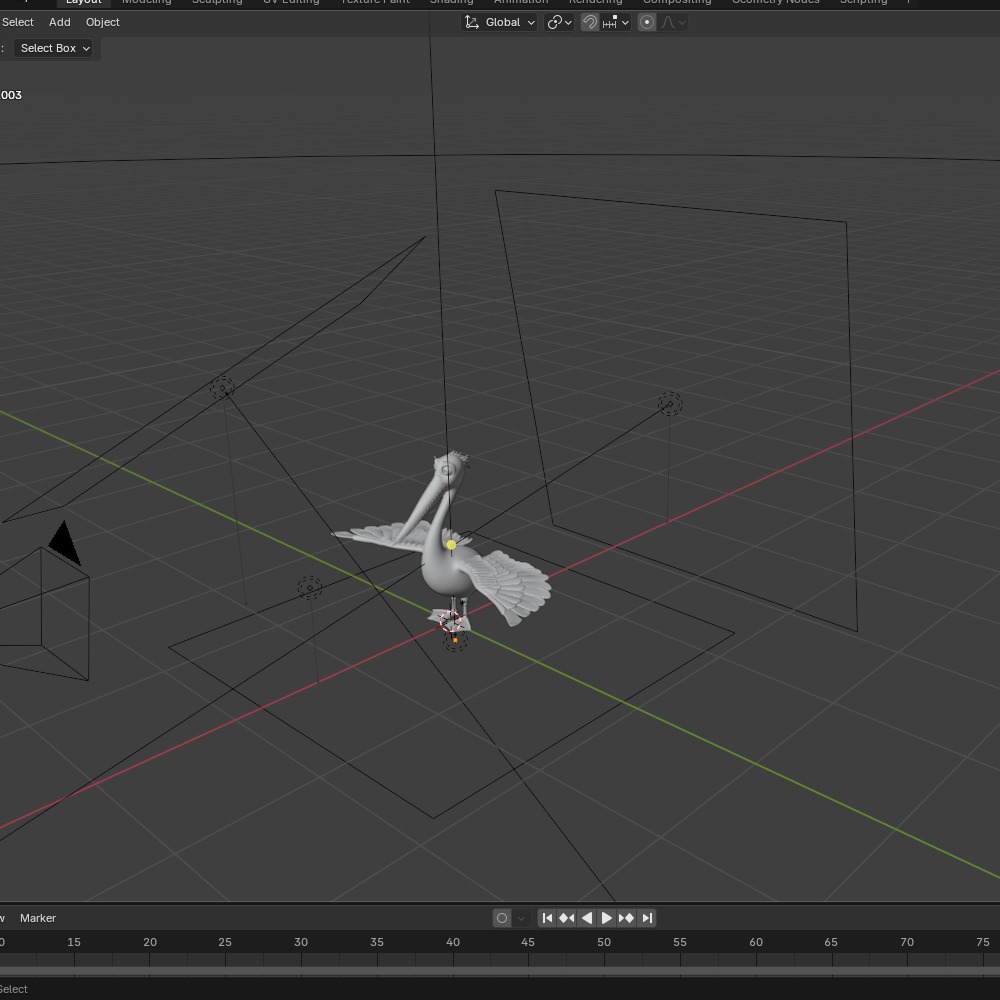Click frame 55 on the timeline
The width and height of the screenshot is (1000, 1000).
pyautogui.click(x=680, y=942)
